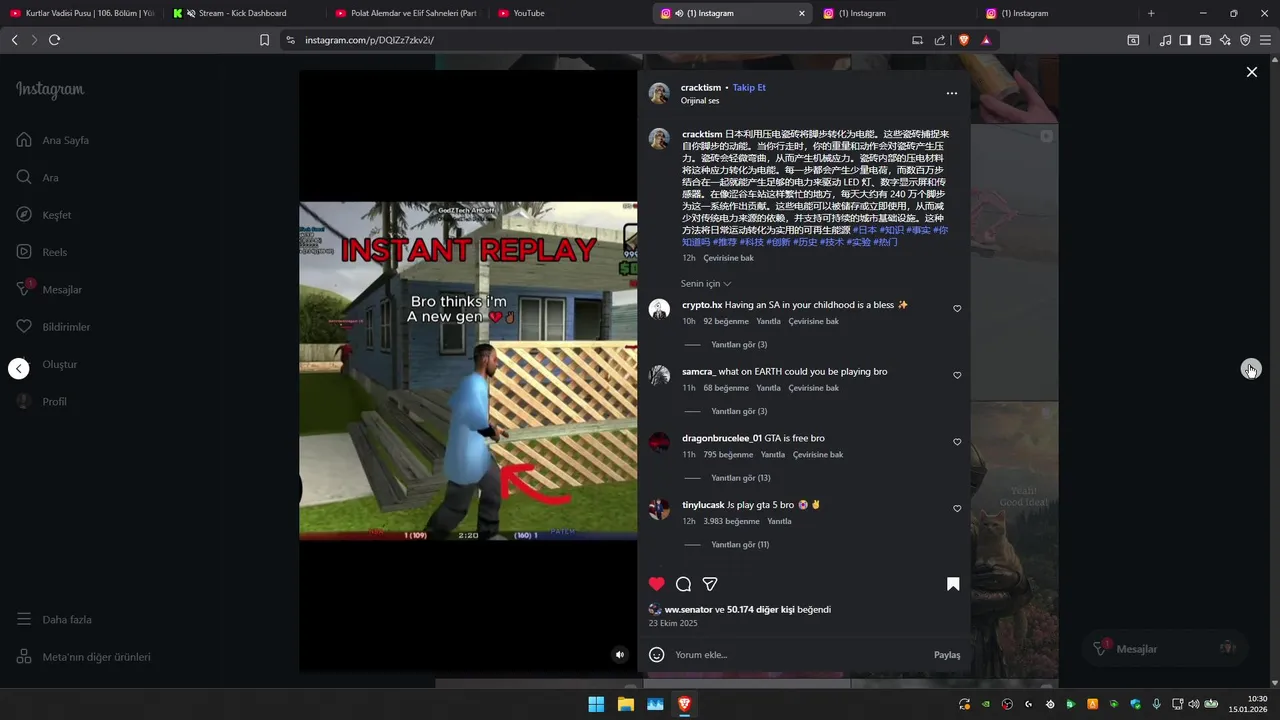Screen dimensions: 1280x720
Task: Open Brave Wallet icon in toolbar
Action: click(1205, 40)
